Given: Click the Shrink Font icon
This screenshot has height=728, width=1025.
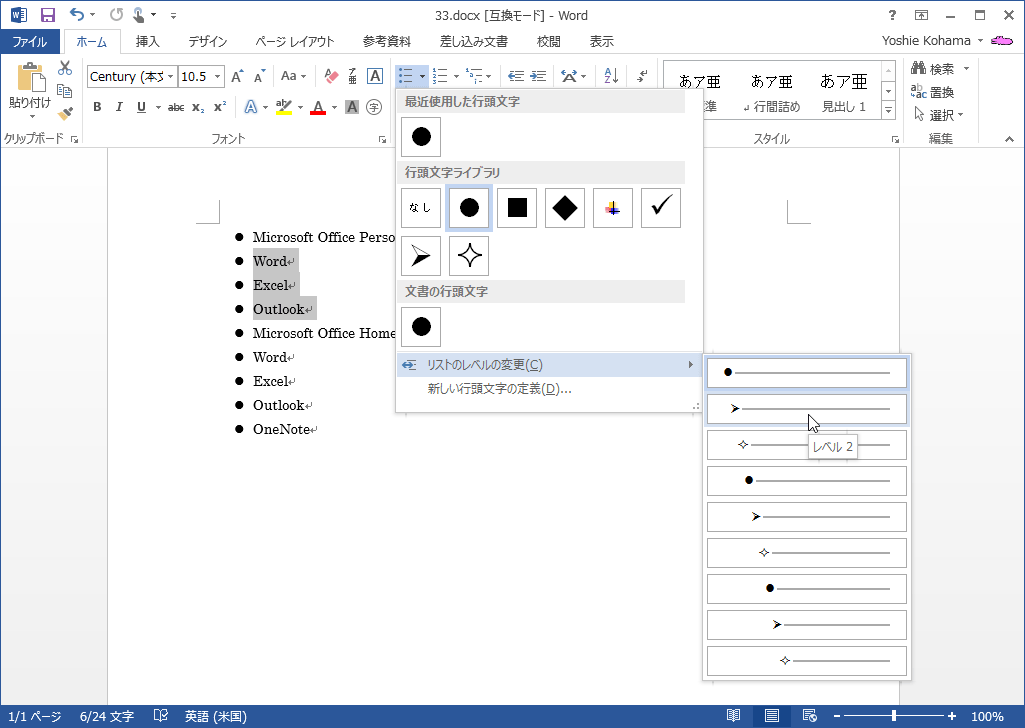Looking at the screenshot, I should coord(260,76).
